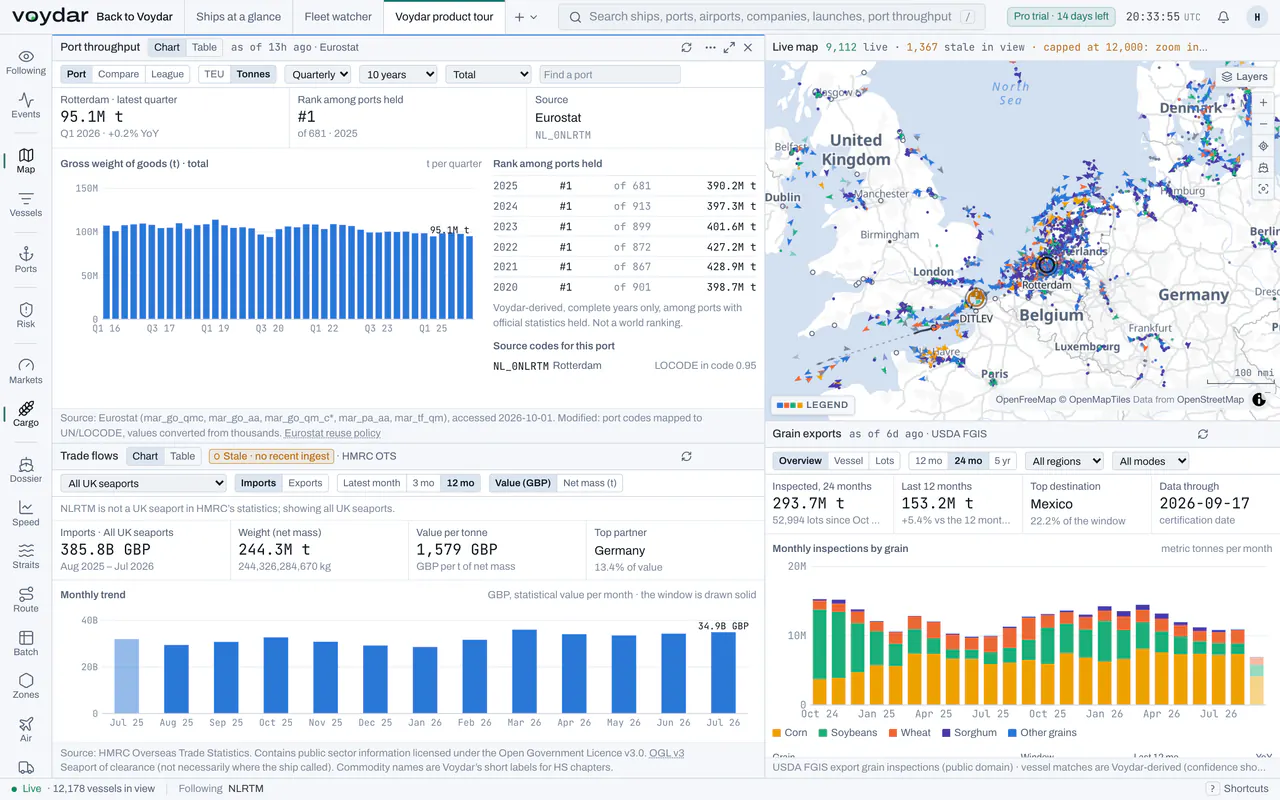
Task: Open Port throughput more options menu
Action: tap(710, 47)
